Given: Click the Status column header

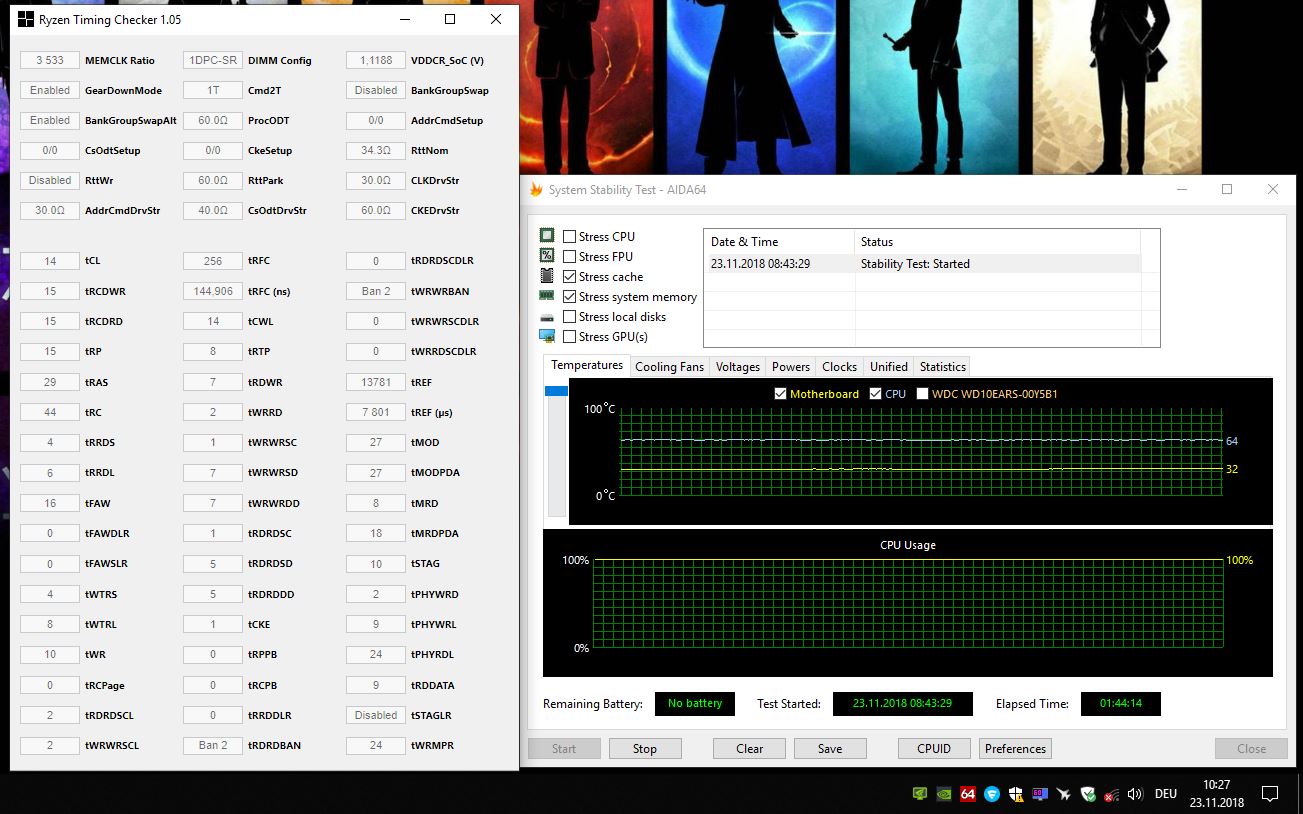Looking at the screenshot, I should [x=998, y=242].
